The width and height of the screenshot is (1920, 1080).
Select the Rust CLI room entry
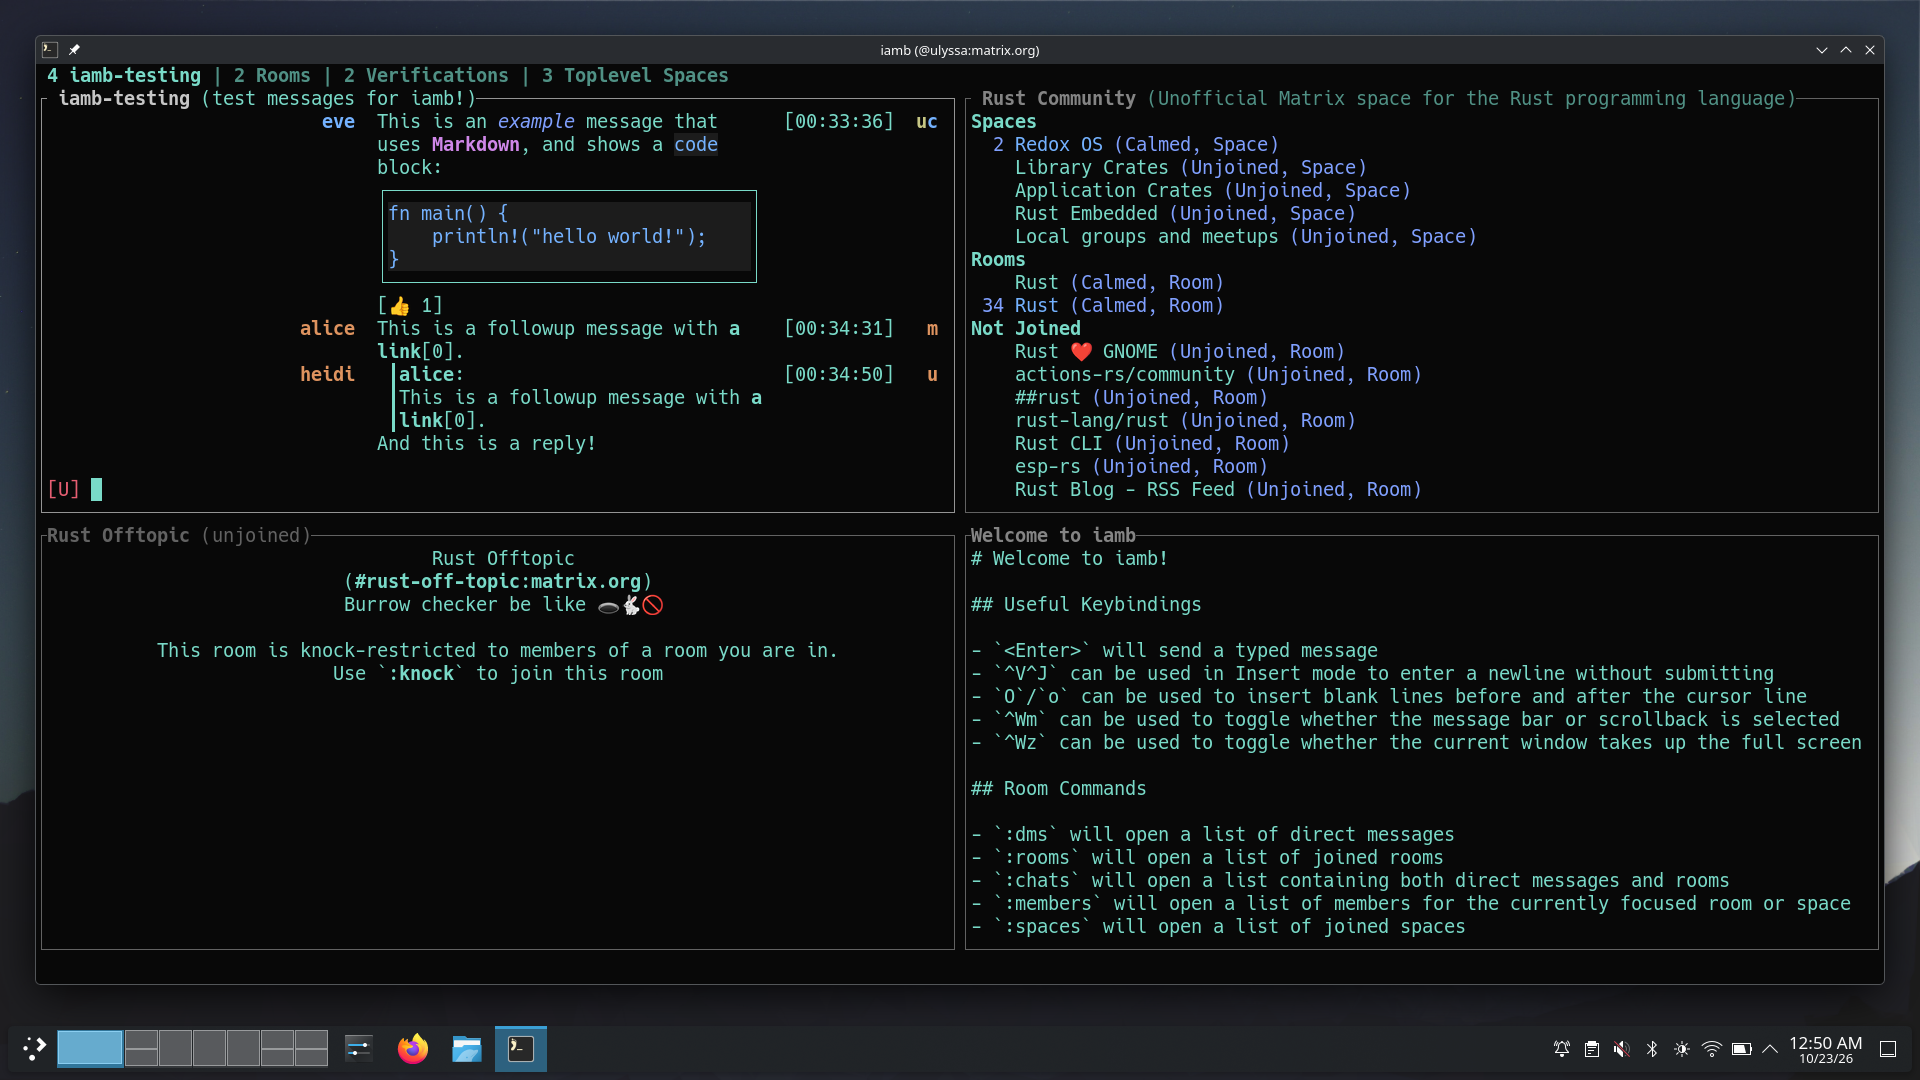1152,443
